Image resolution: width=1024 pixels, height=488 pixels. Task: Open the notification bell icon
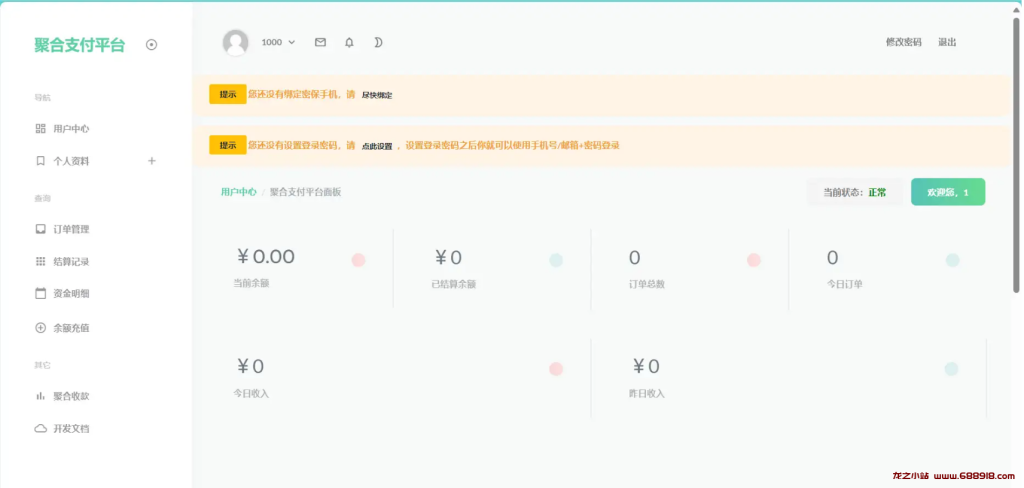[349, 42]
